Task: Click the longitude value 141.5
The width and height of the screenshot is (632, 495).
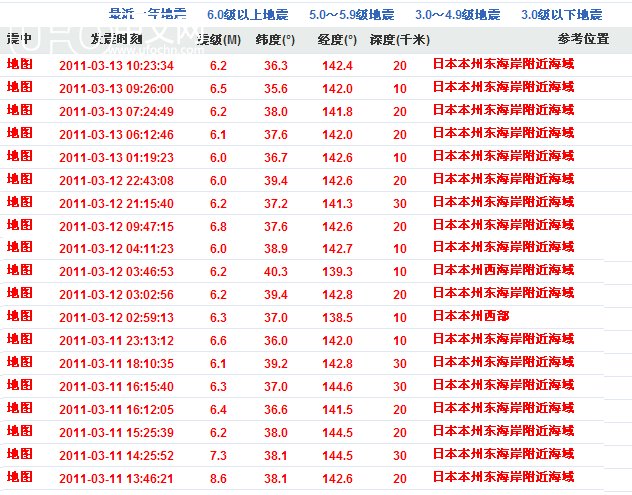Action: click(337, 410)
